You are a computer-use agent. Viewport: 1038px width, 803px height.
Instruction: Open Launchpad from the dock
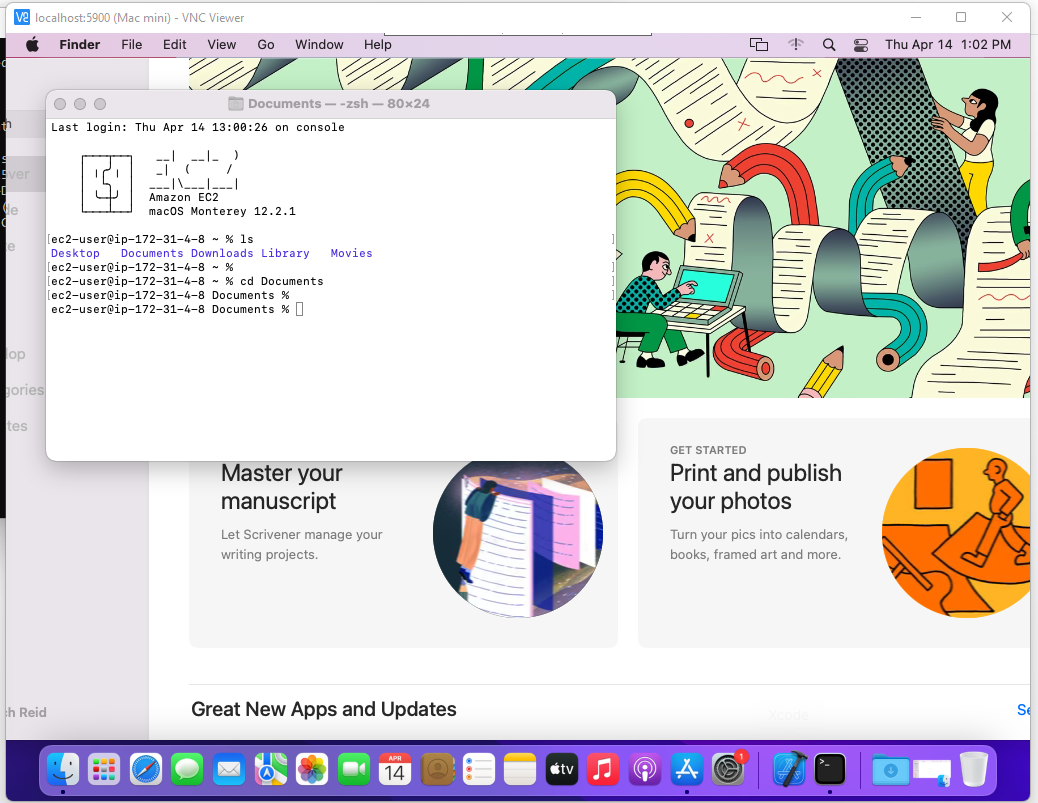tap(104, 769)
